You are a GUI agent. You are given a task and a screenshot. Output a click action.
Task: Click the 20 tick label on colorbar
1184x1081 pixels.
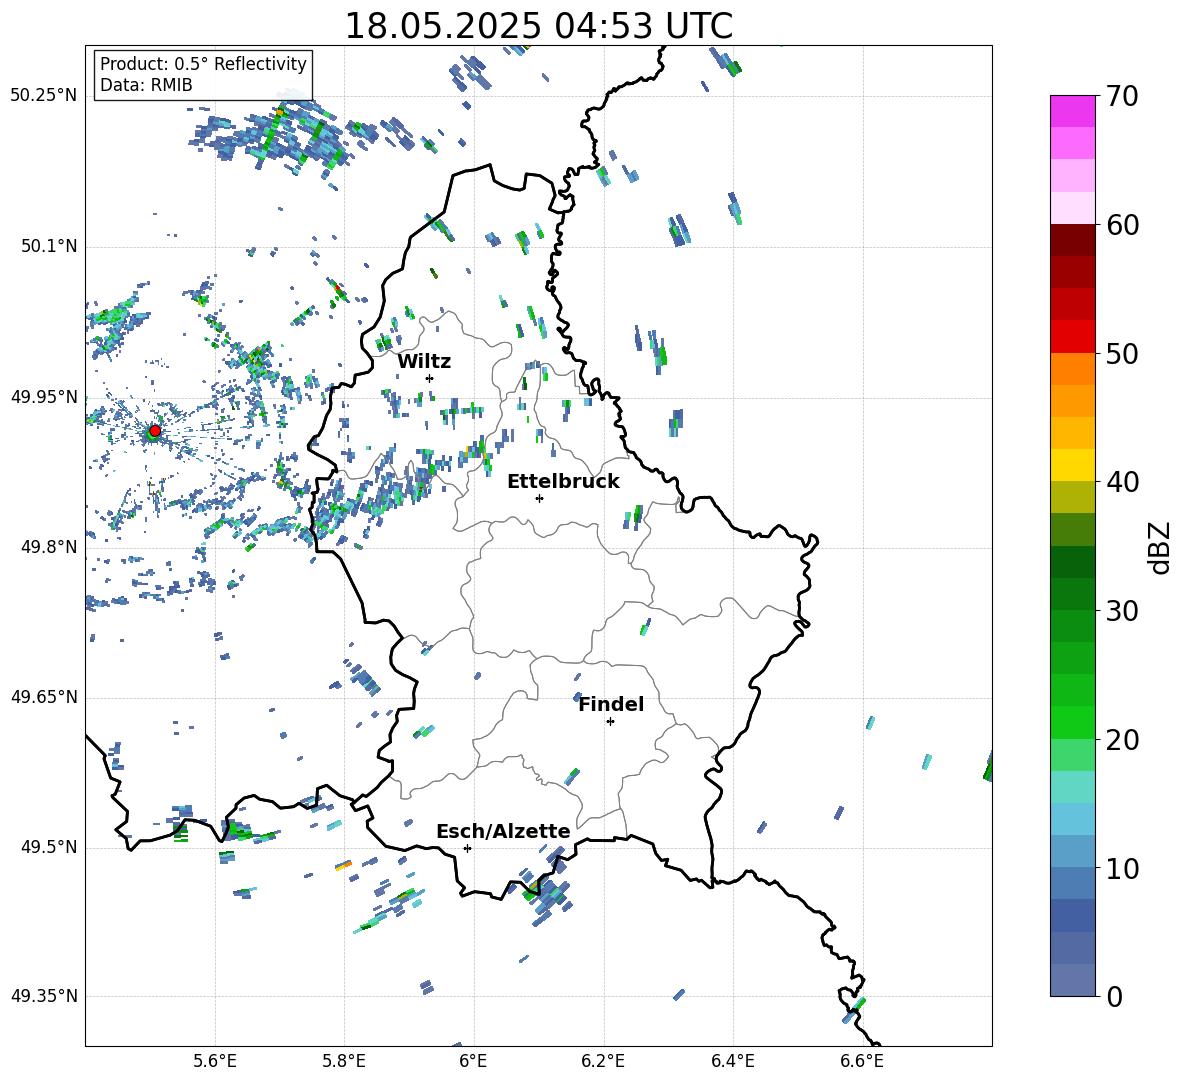[x=1122, y=740]
